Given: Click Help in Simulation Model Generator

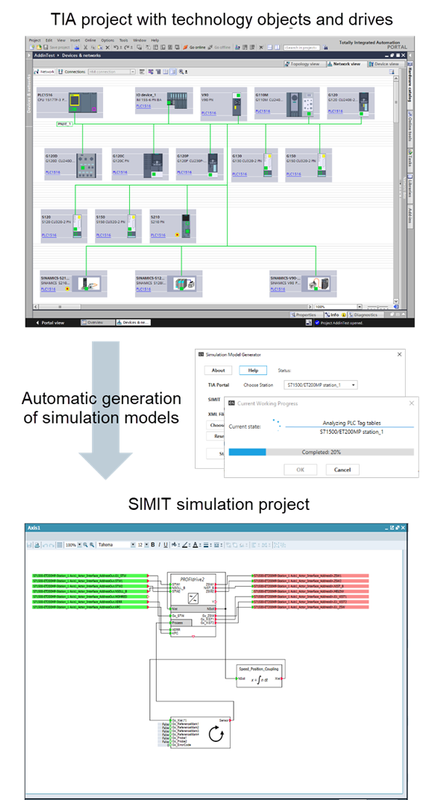Looking at the screenshot, I should point(253,370).
